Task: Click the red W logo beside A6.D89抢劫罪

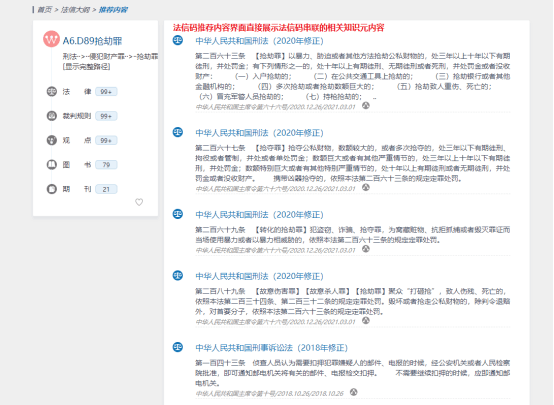Action: coord(51,39)
